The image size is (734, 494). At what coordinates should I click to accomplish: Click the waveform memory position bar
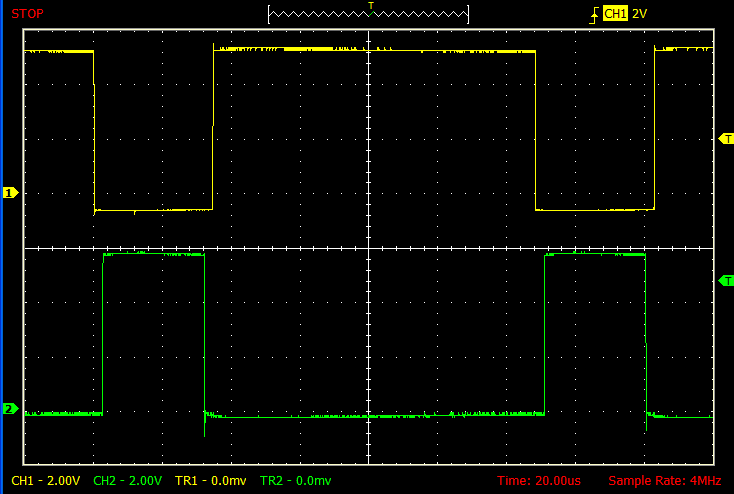tap(368, 14)
